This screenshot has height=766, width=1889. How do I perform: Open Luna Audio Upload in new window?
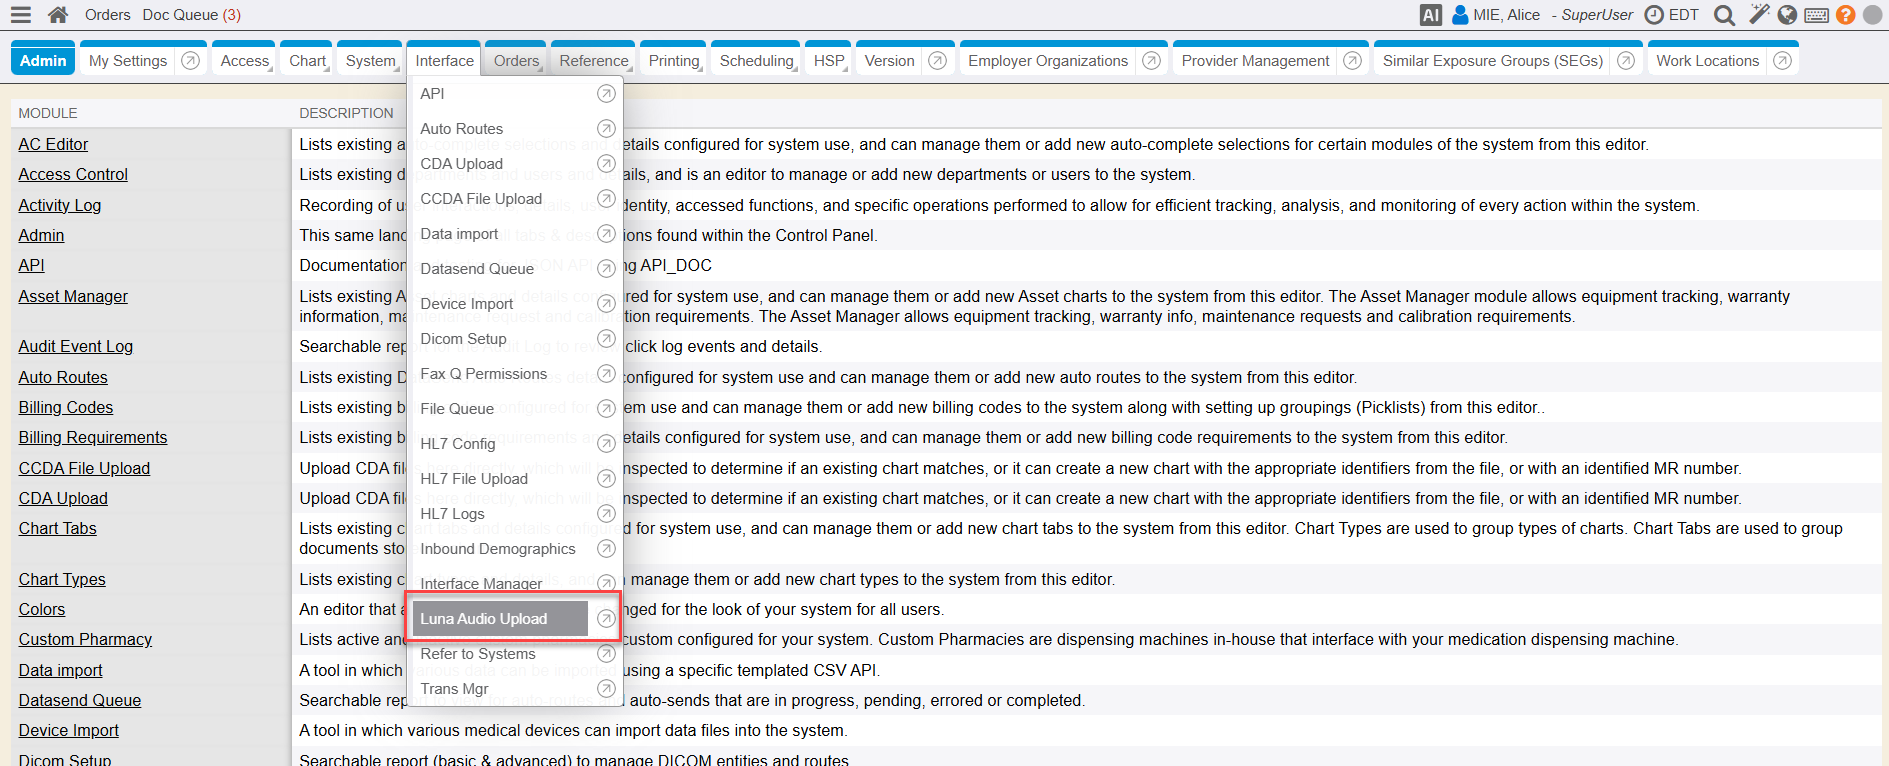click(606, 619)
